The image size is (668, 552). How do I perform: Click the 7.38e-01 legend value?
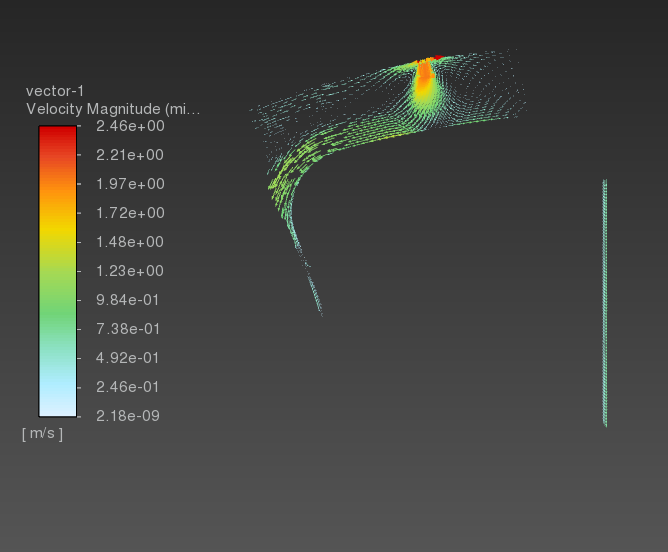click(127, 329)
